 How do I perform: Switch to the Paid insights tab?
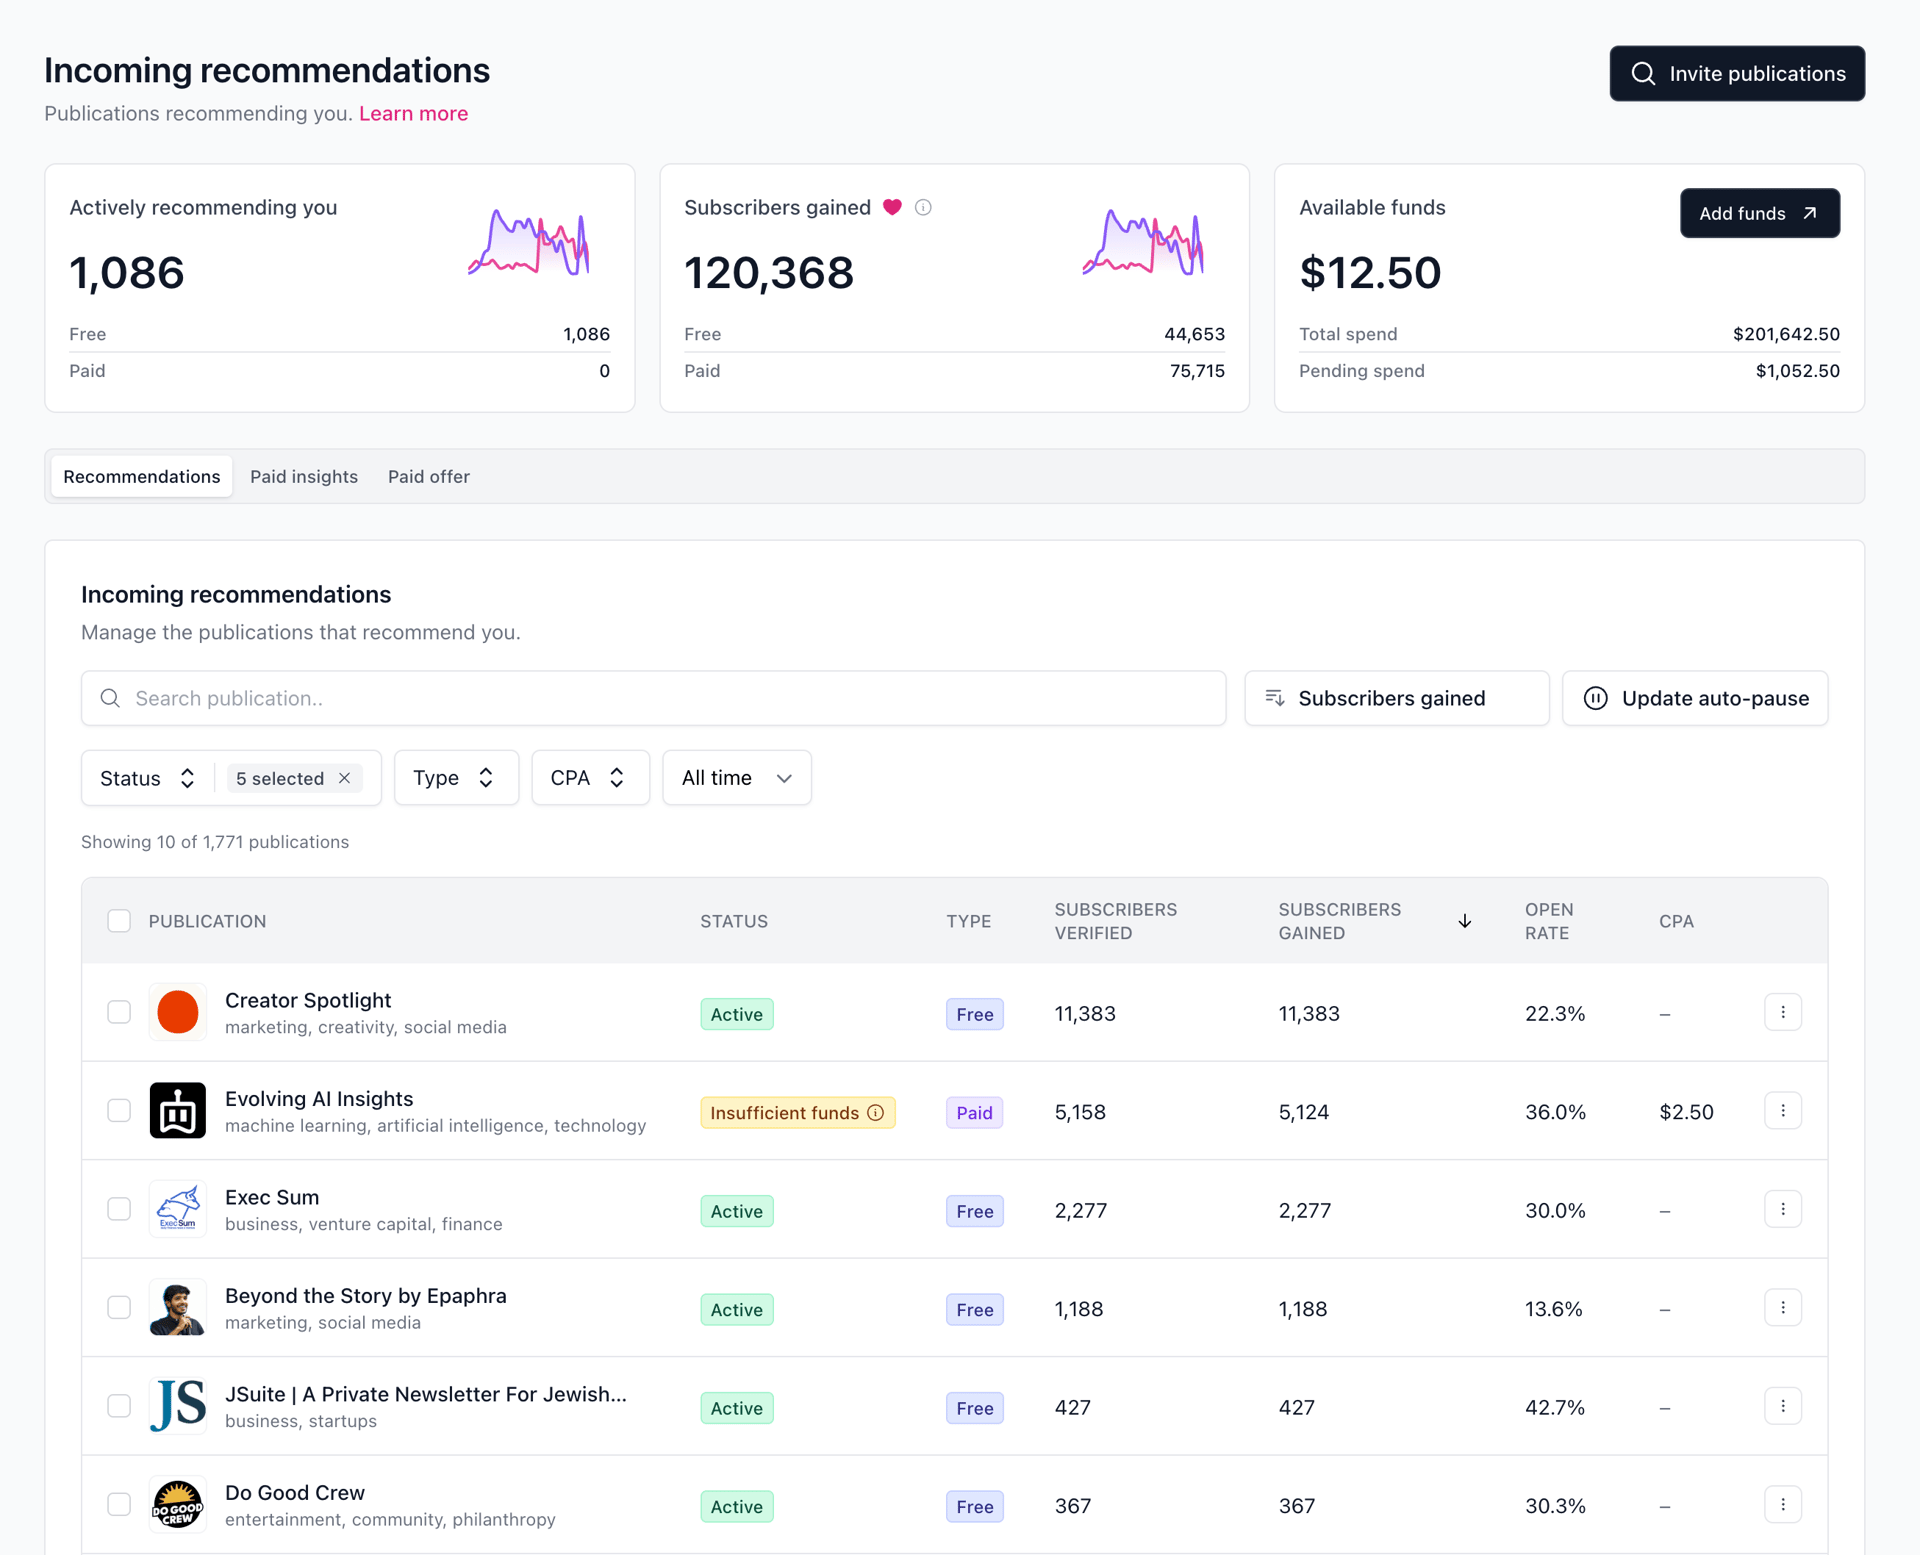[304, 476]
